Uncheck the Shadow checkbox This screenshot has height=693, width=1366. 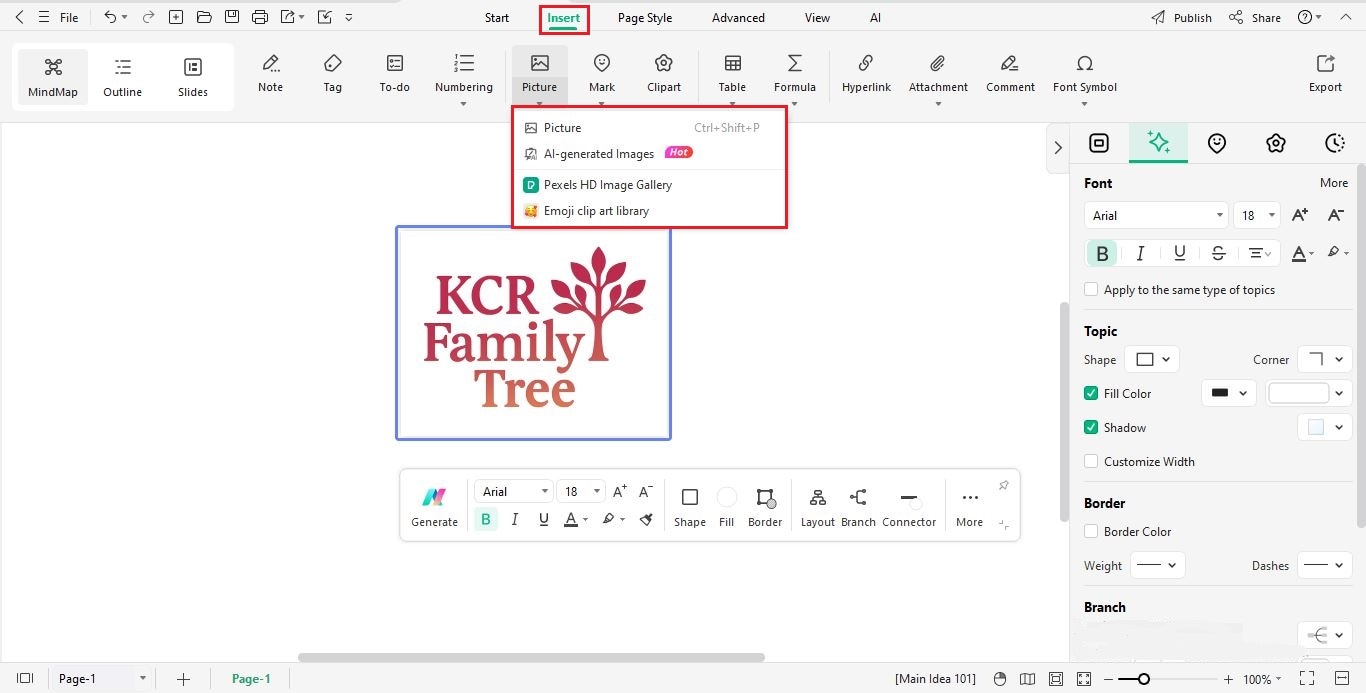[1091, 427]
